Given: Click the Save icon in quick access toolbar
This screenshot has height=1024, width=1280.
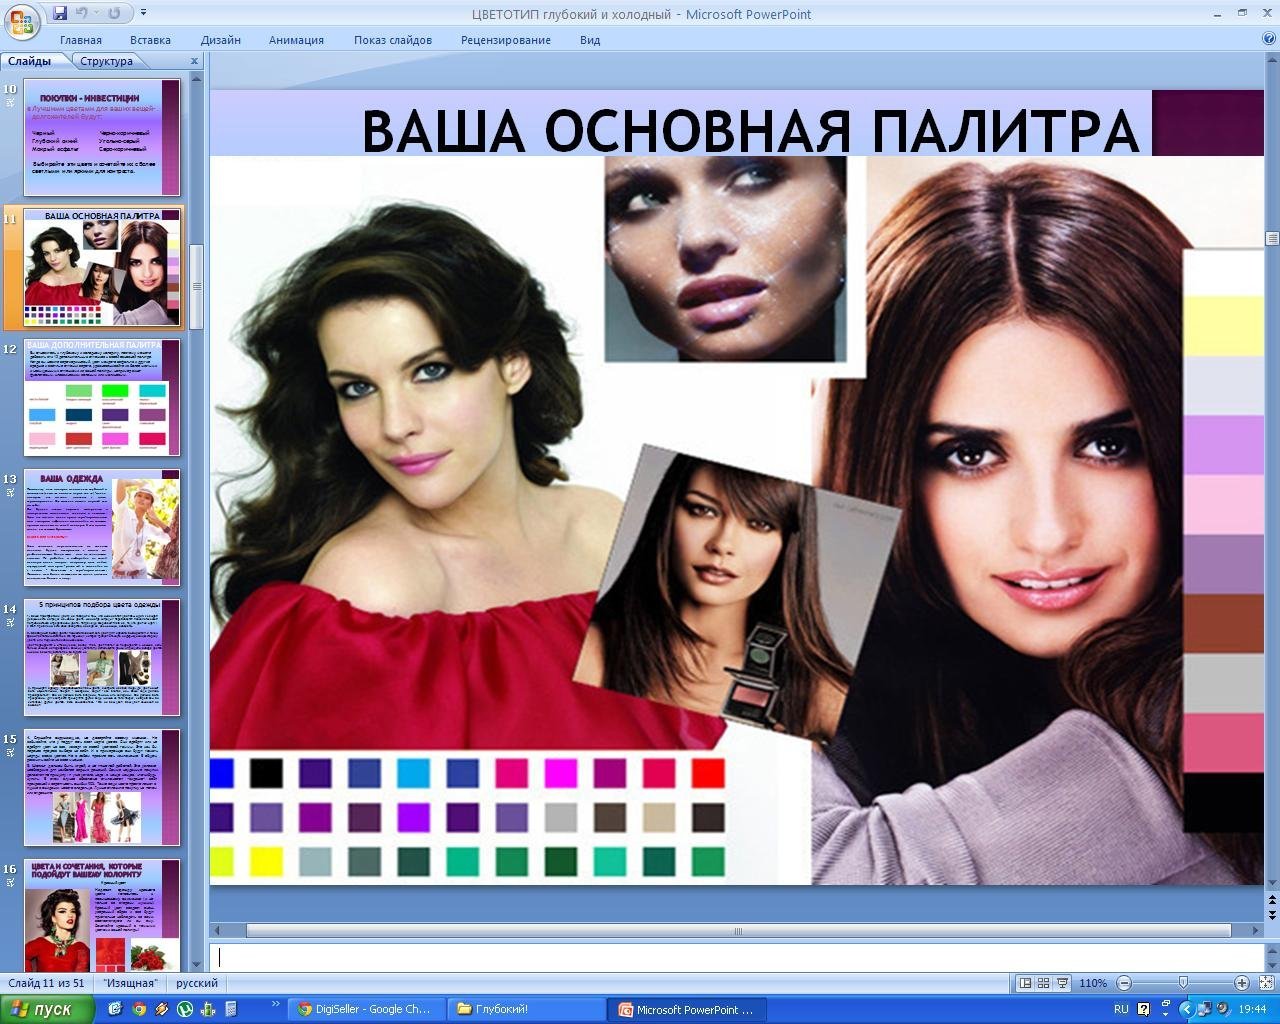Looking at the screenshot, I should [x=60, y=13].
